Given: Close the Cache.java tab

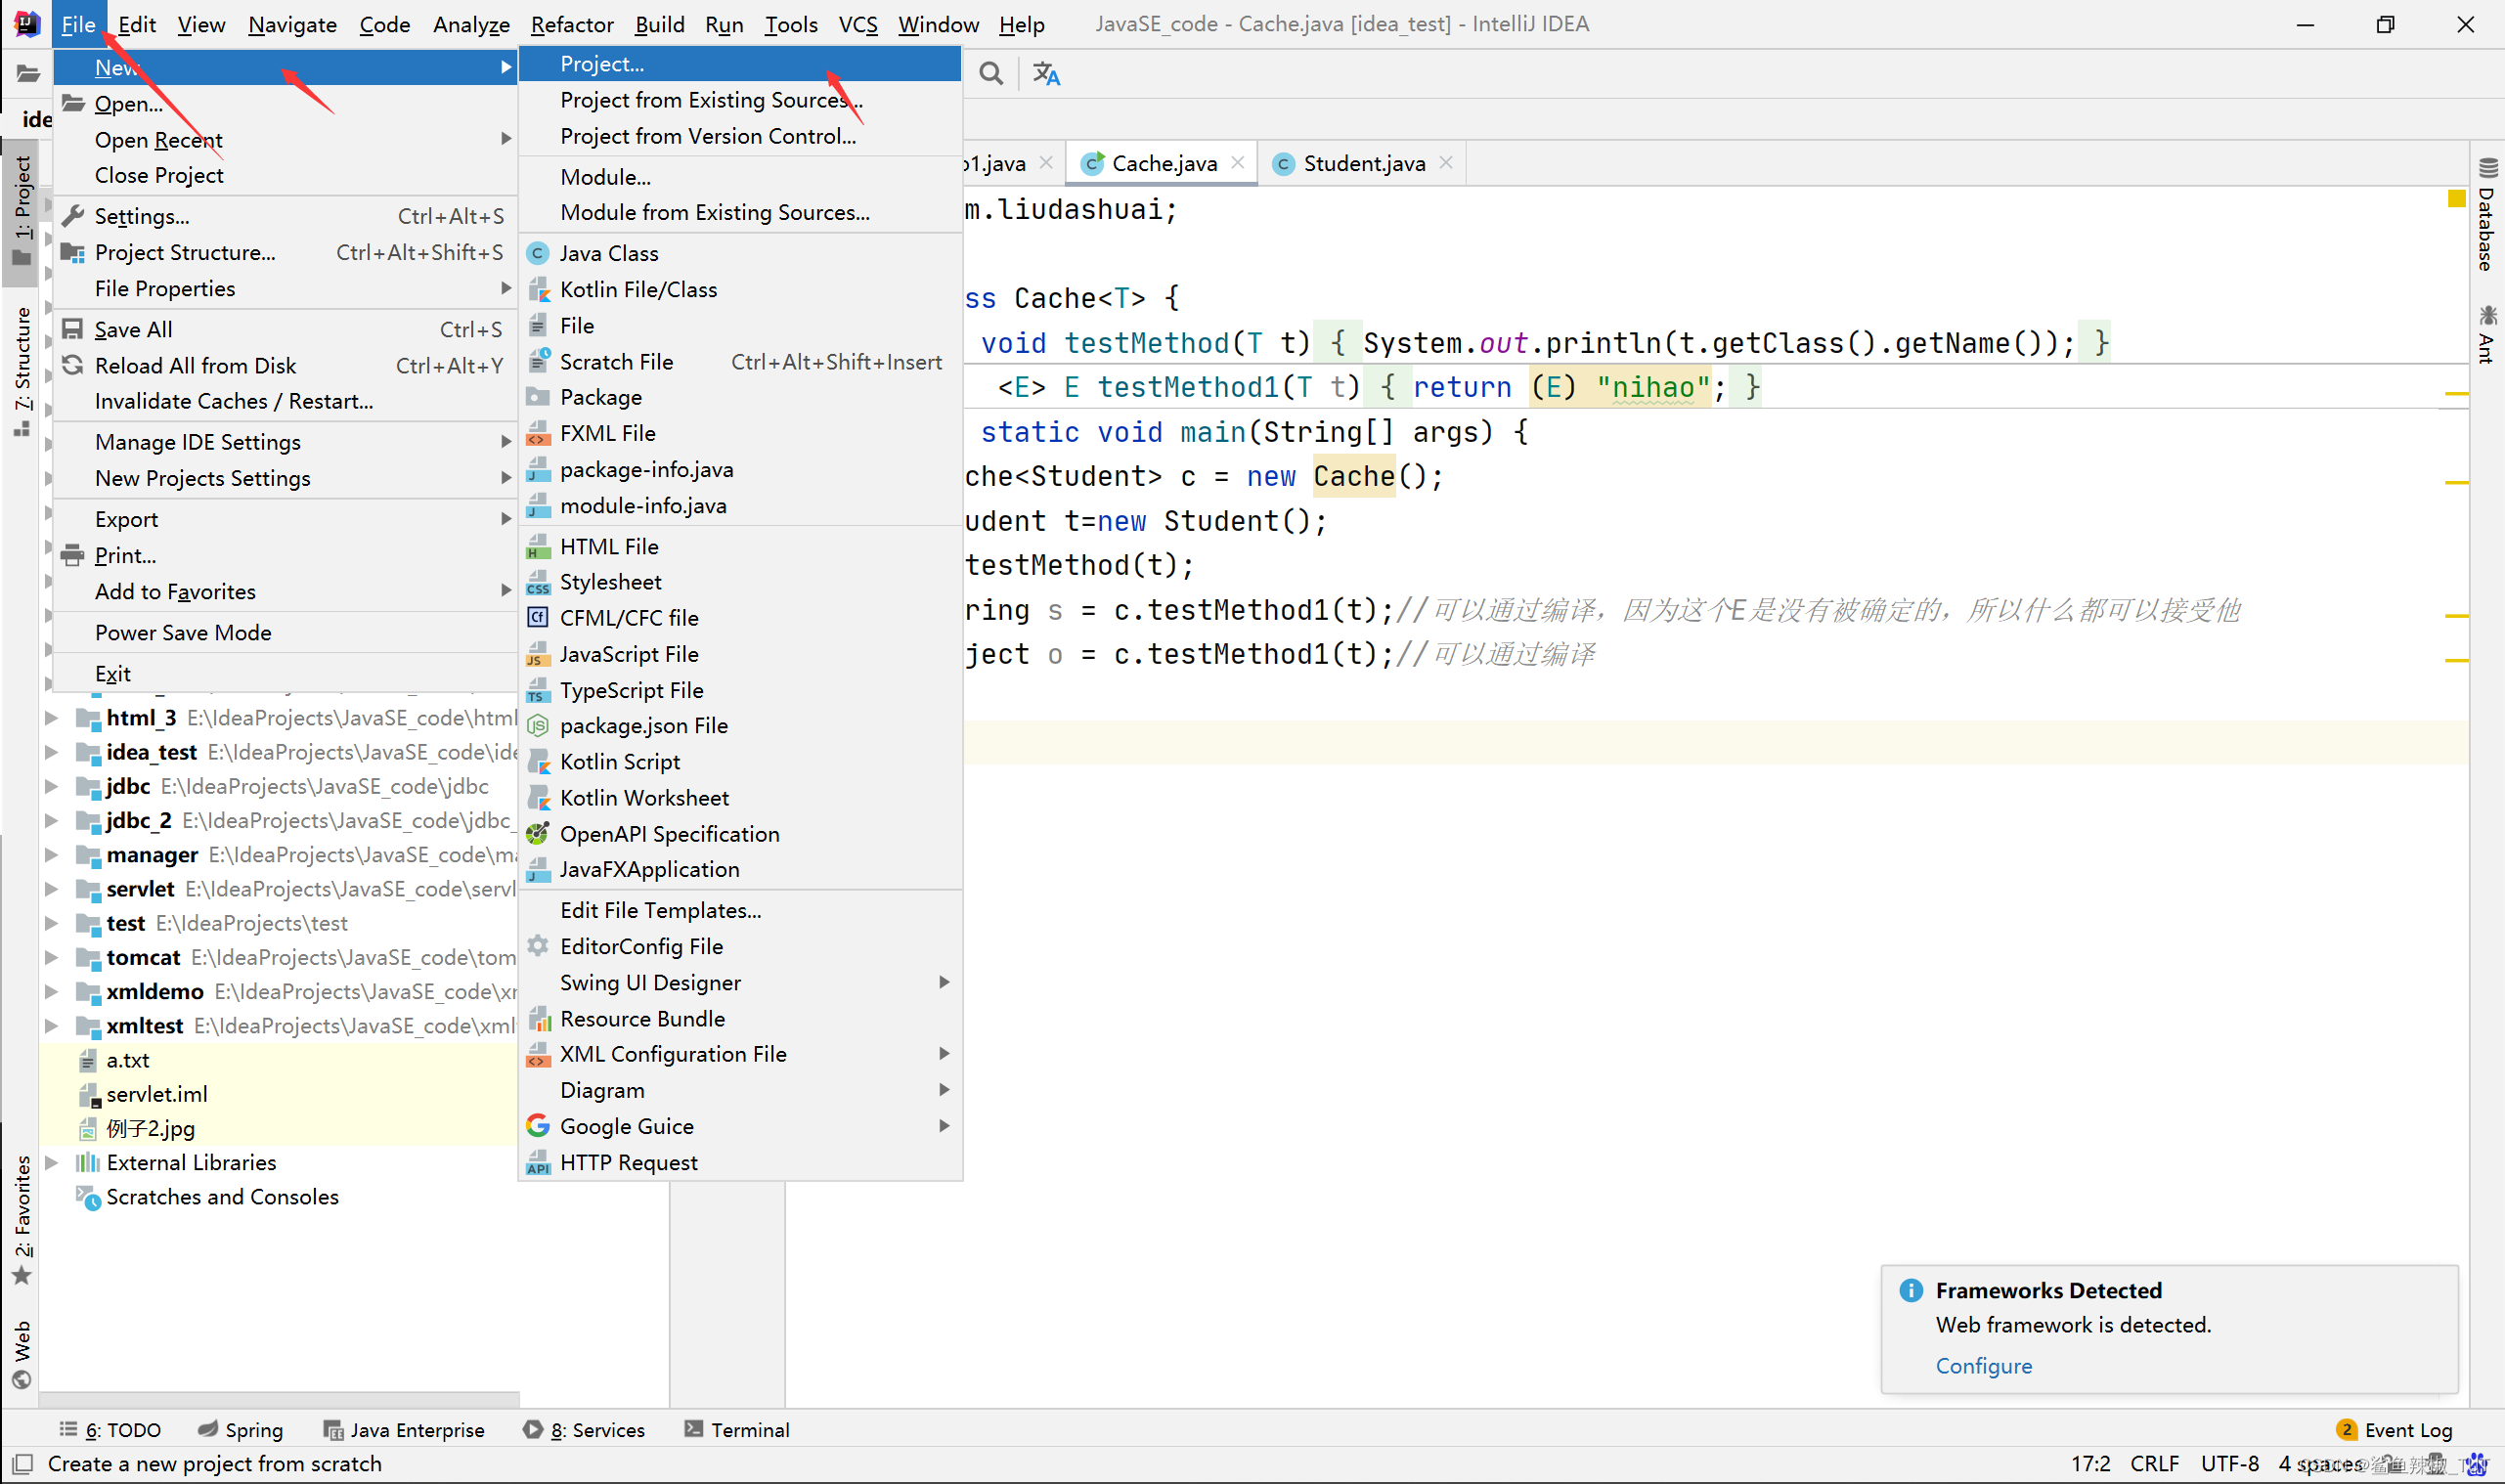Looking at the screenshot, I should click(x=1237, y=162).
